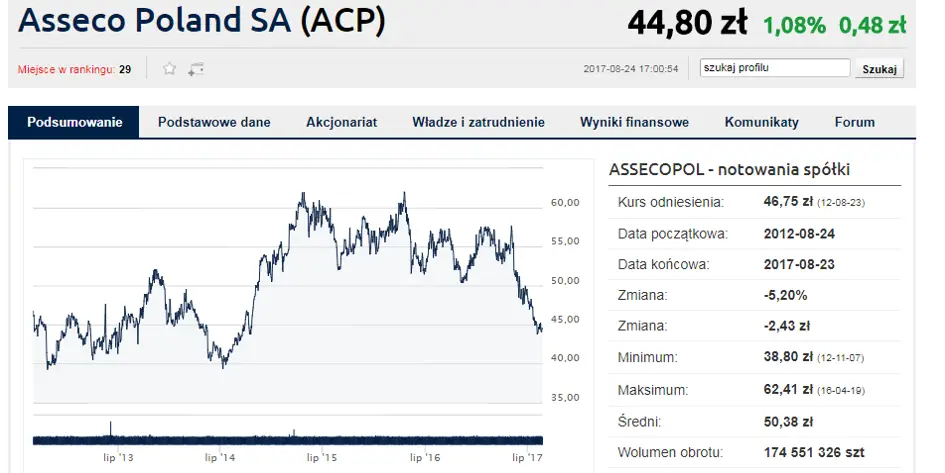Click the volume bars below the chart
945x473 pixels.
click(x=288, y=438)
